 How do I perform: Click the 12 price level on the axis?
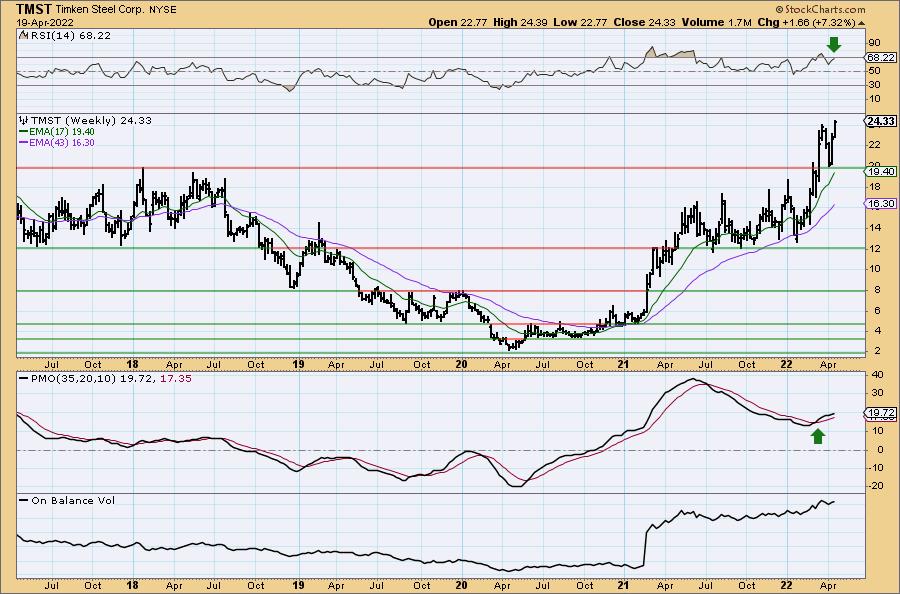[x=874, y=248]
